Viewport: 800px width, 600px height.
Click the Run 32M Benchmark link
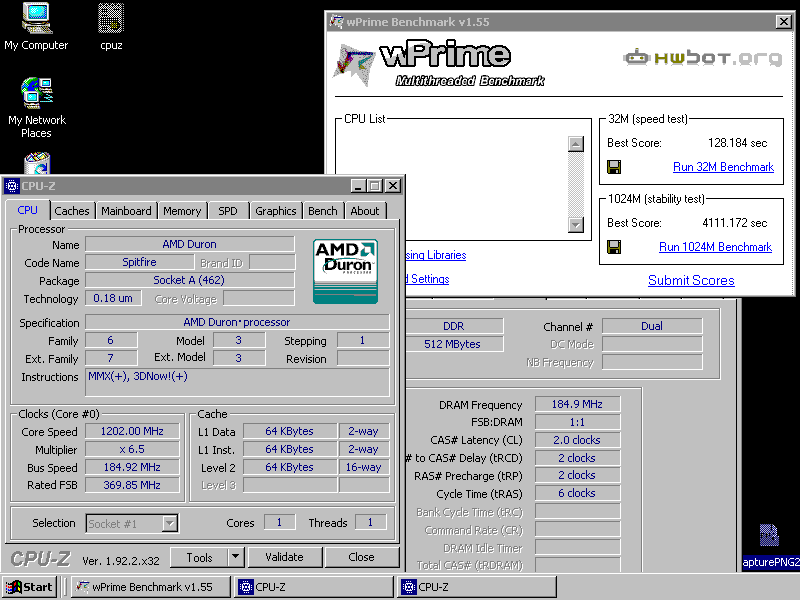(723, 167)
